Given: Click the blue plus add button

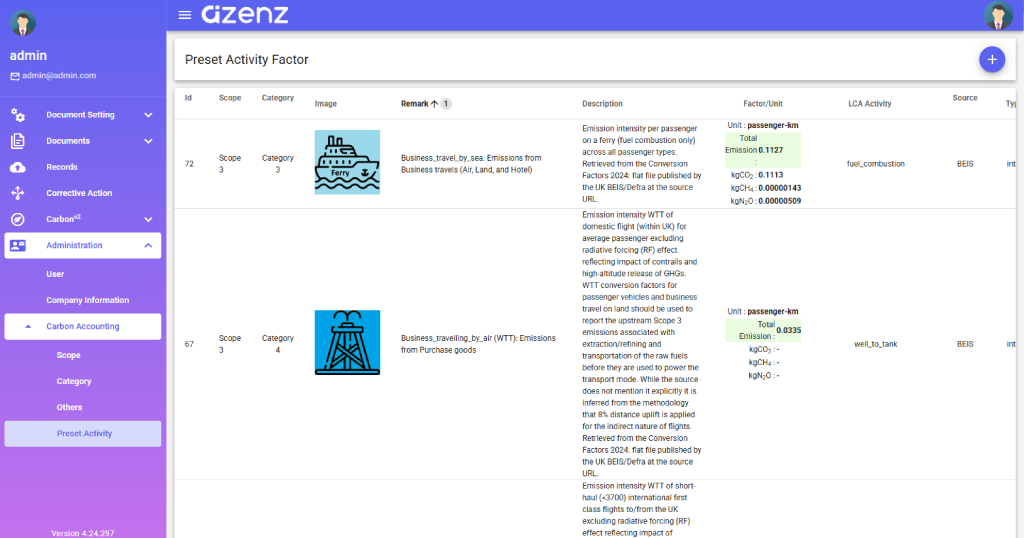Looking at the screenshot, I should pyautogui.click(x=991, y=59).
